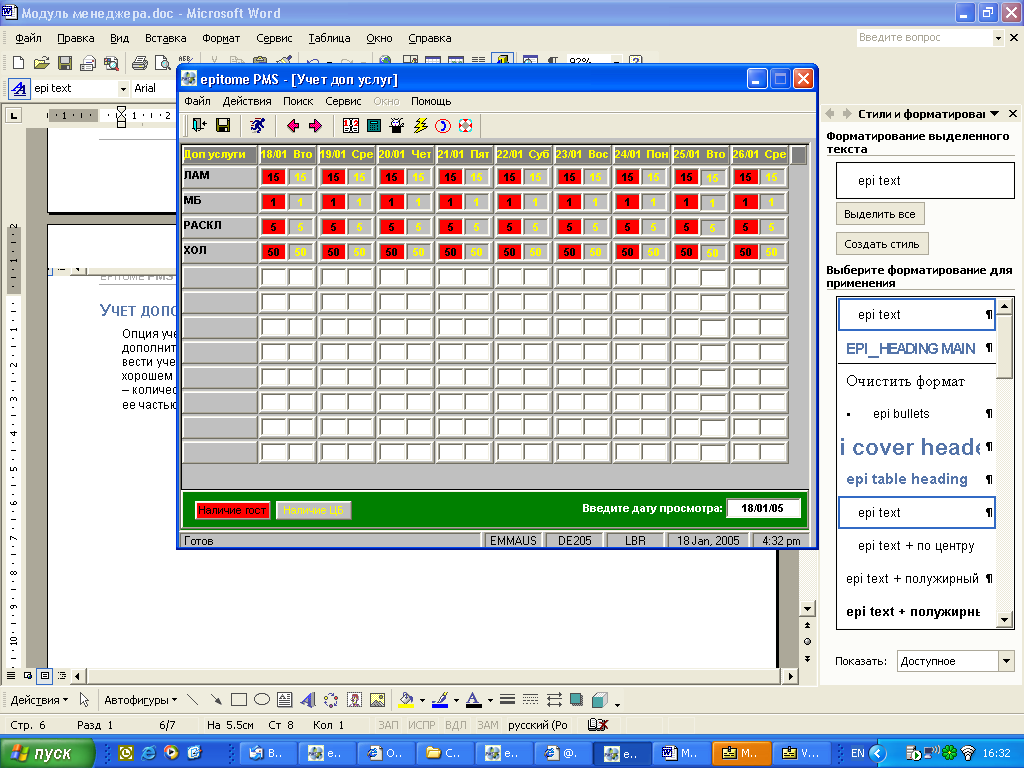This screenshot has width=1024, height=768.
Task: Click the floppy disk save icon in epitome PMS
Action: pyautogui.click(x=223, y=125)
